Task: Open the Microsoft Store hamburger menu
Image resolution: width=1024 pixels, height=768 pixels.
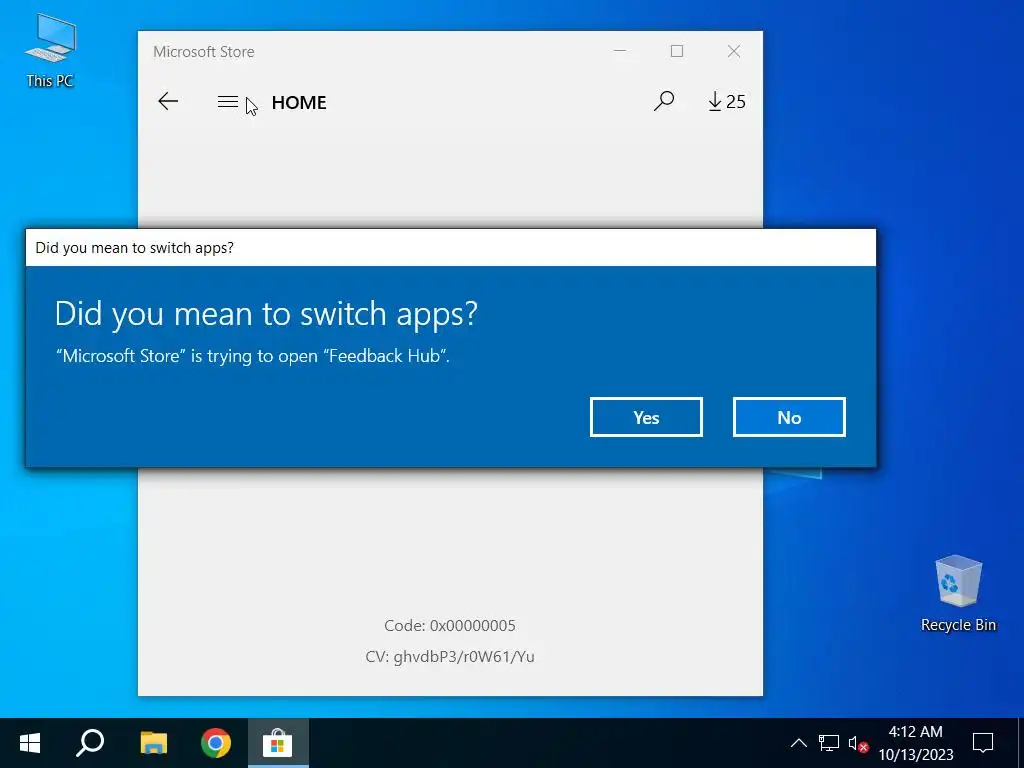Action: (x=228, y=101)
